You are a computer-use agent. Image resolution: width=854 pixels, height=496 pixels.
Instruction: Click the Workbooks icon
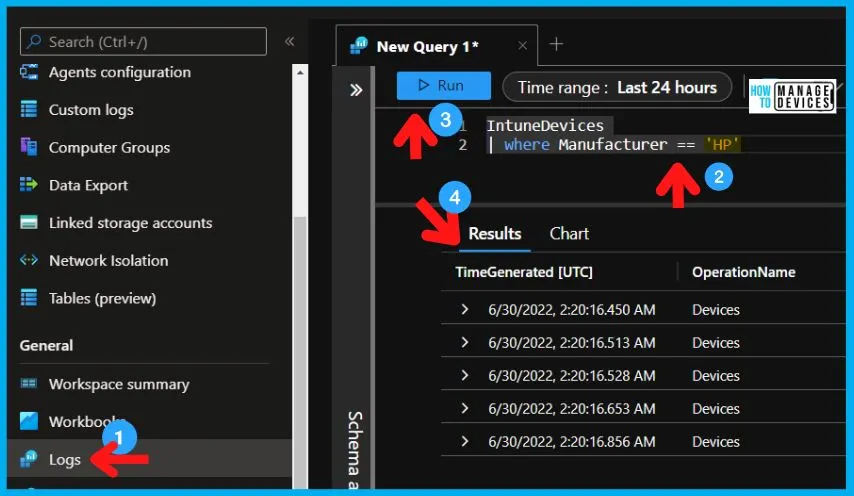coord(29,421)
